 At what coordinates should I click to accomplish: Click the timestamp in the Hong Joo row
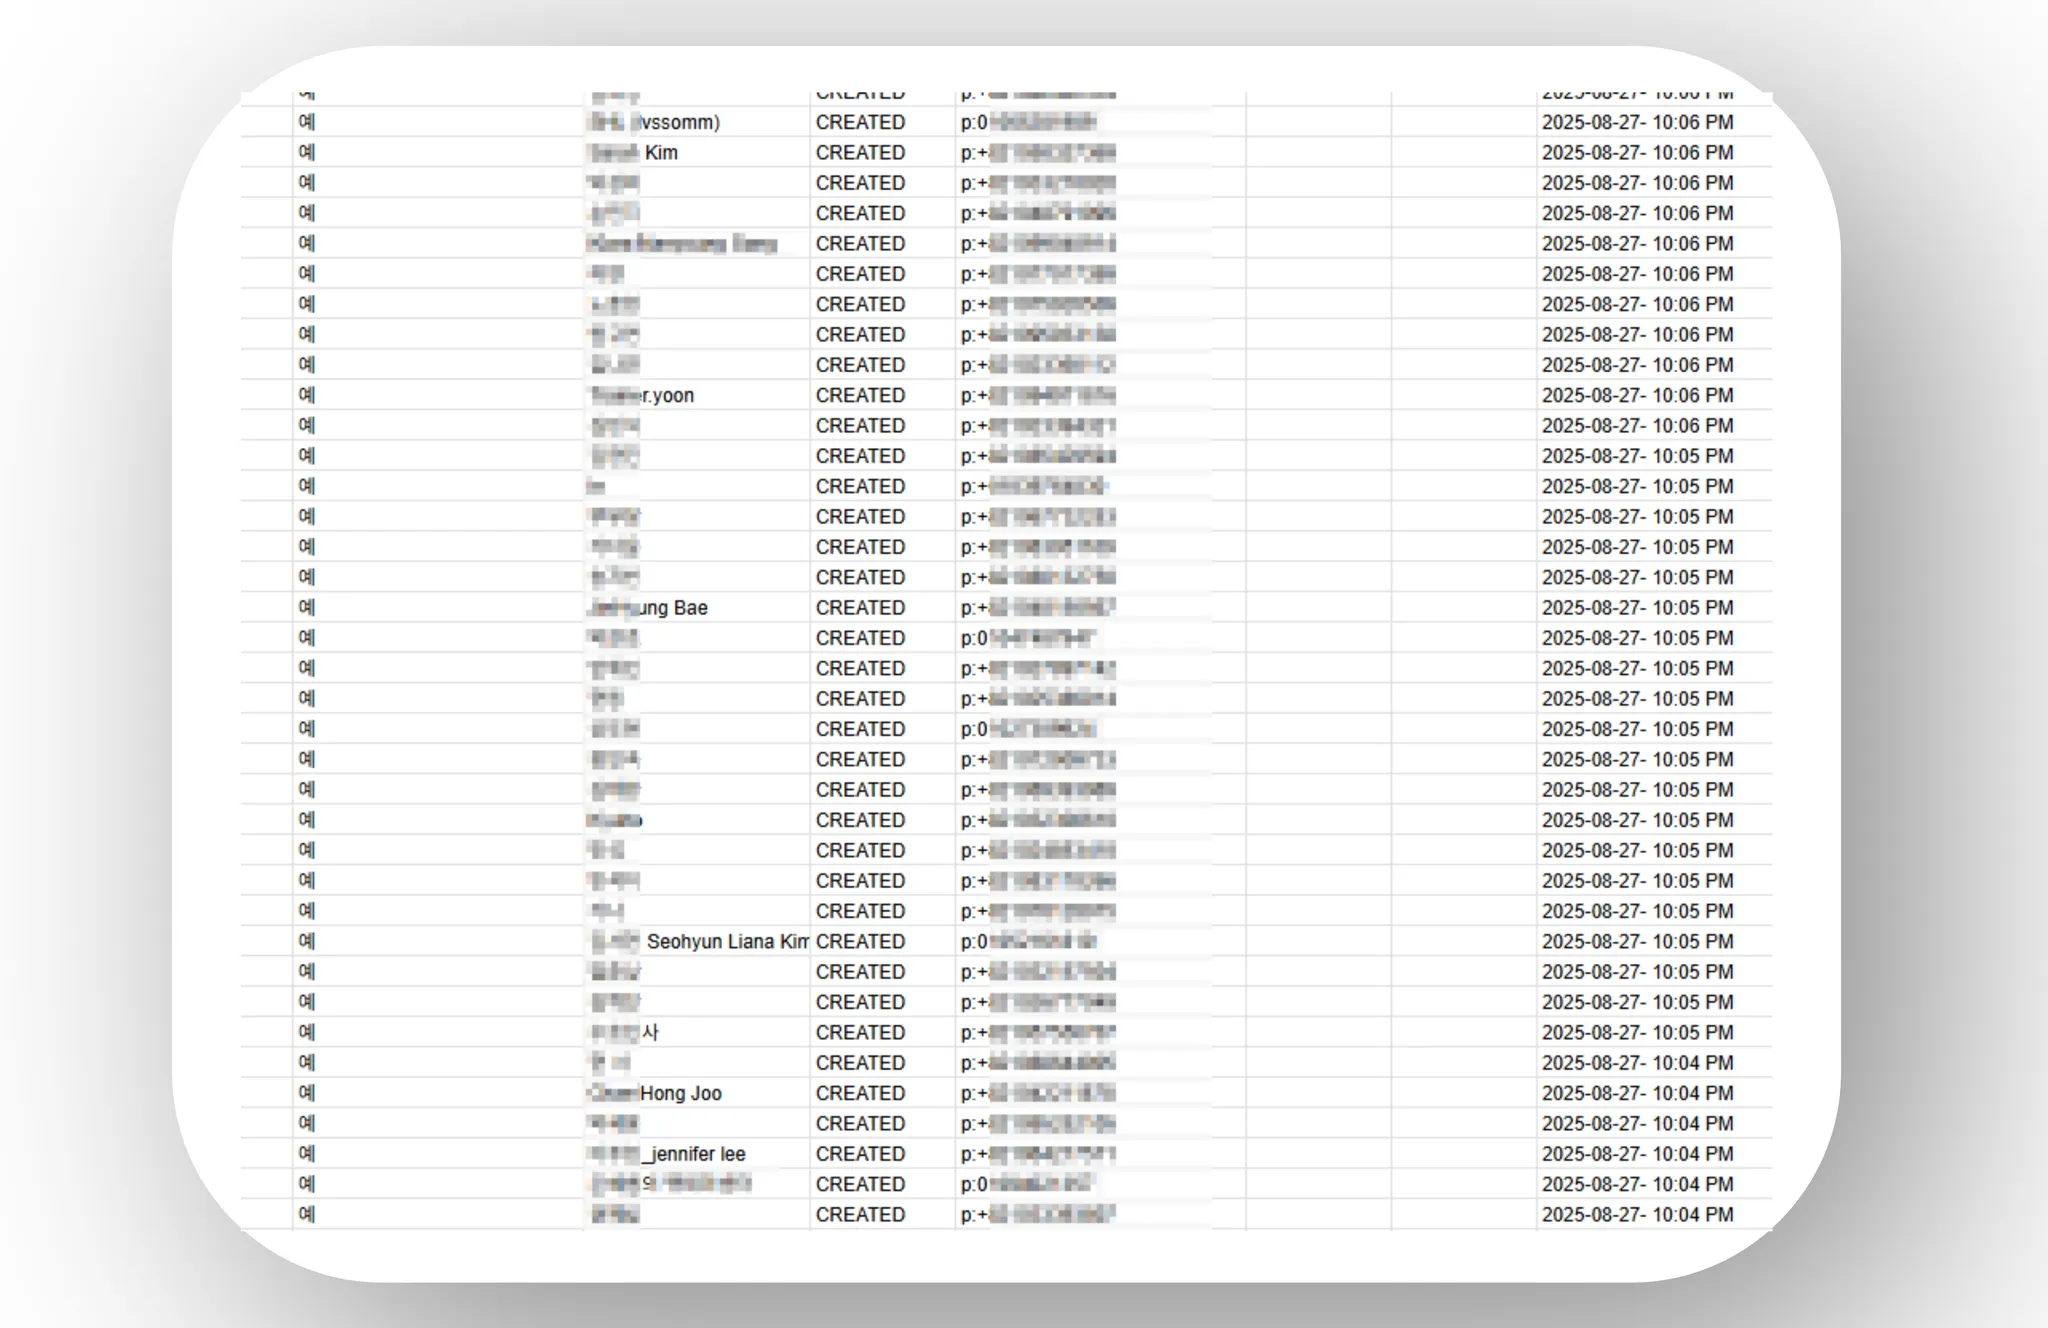(1637, 1093)
